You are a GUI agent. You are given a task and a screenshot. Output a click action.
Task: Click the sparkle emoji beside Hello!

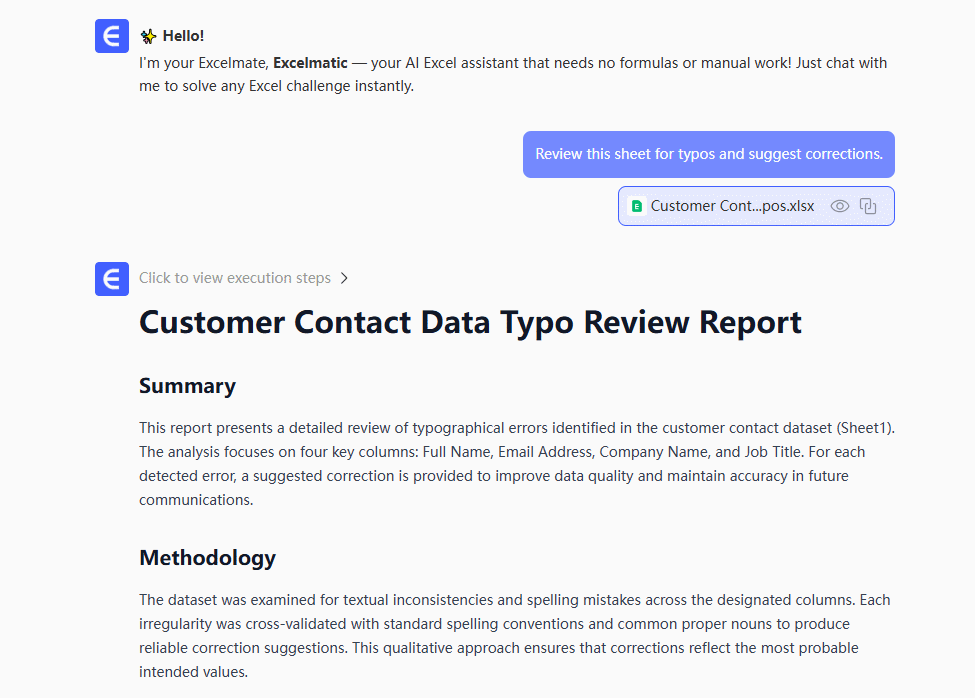coord(148,36)
